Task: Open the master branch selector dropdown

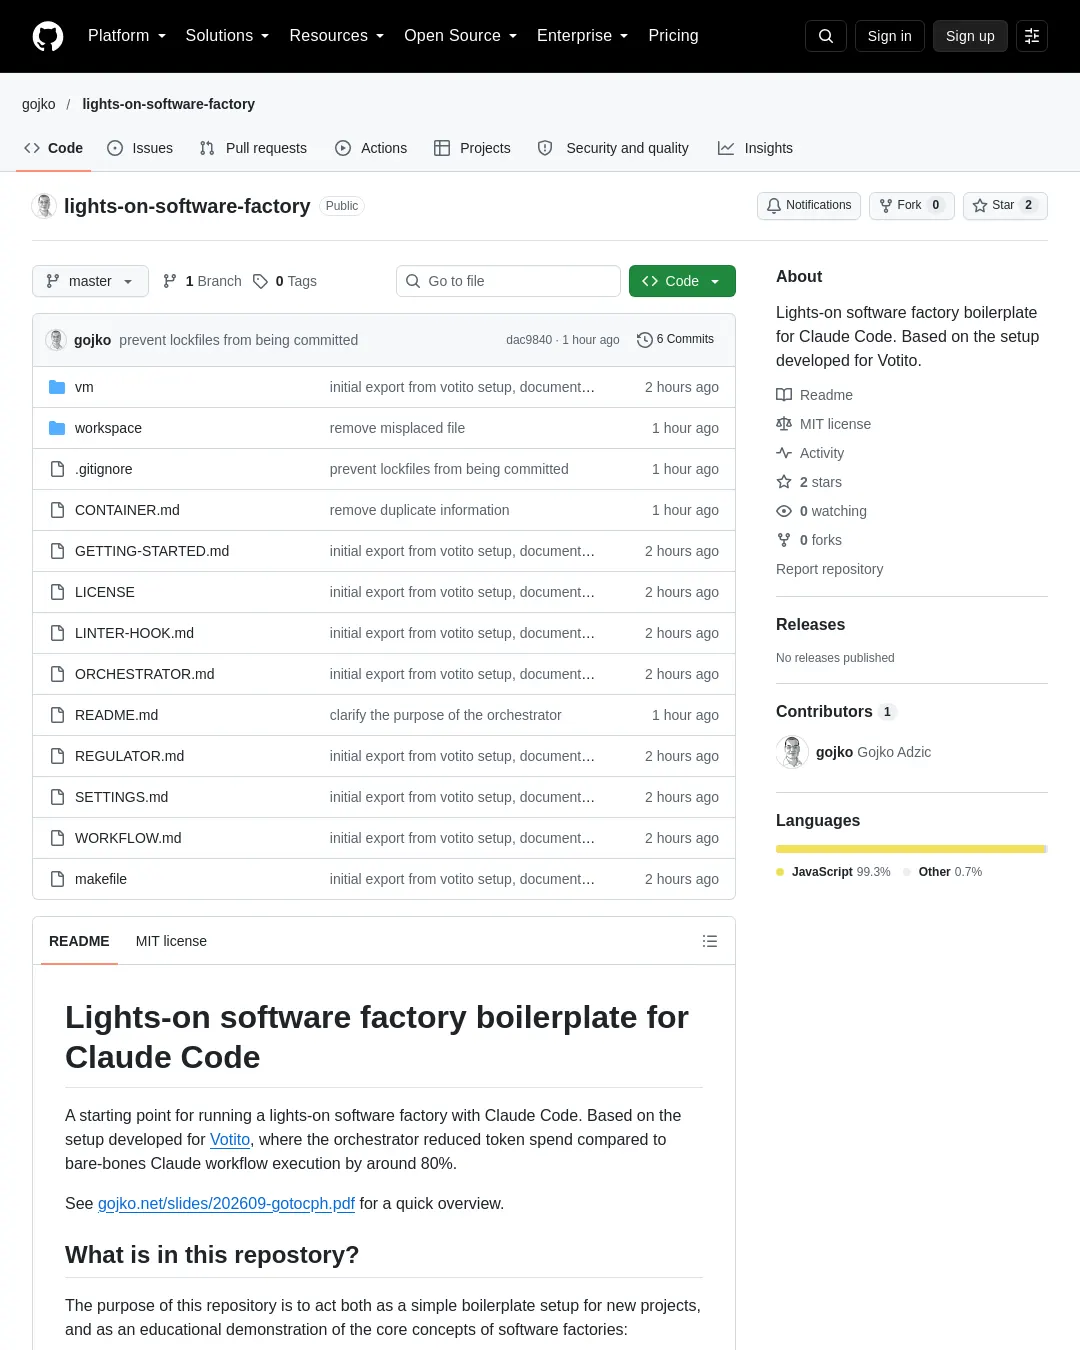Action: click(x=90, y=281)
